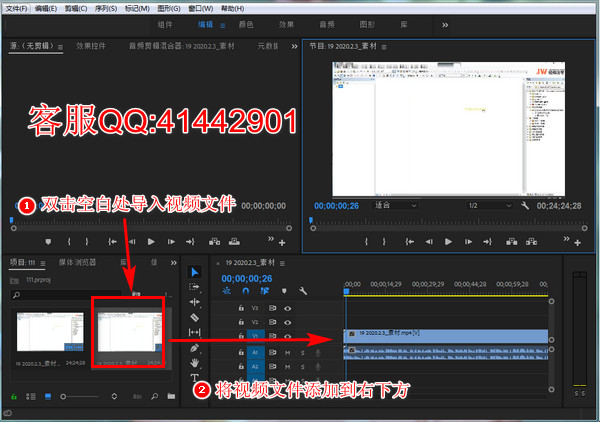Open sort icons menu in project panel
The width and height of the screenshot is (600, 422).
tap(114, 396)
